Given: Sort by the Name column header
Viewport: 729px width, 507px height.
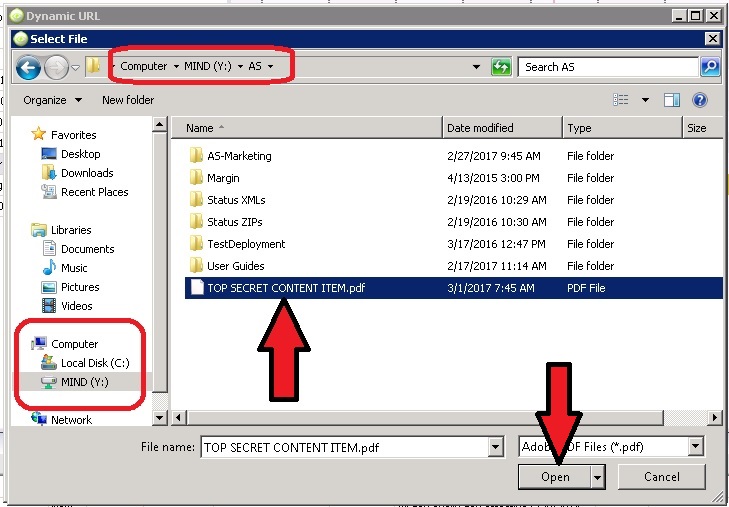Looking at the screenshot, I should (307, 128).
